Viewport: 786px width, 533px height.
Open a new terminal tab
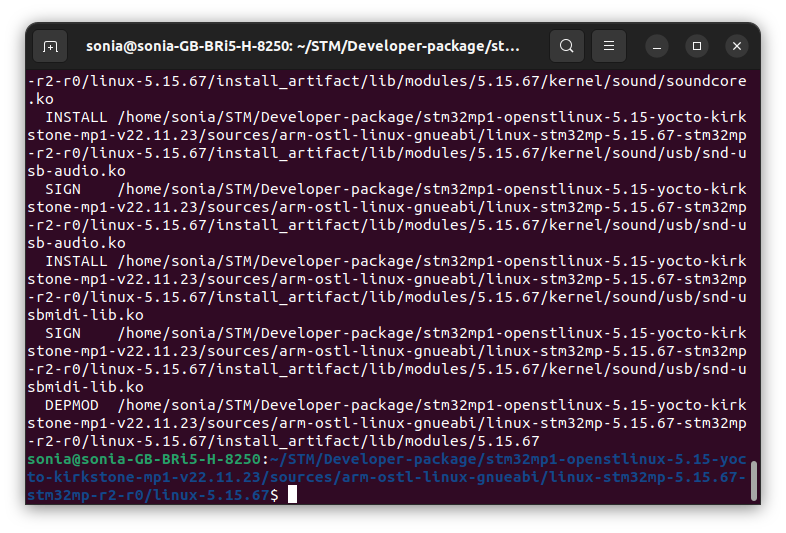pyautogui.click(x=50, y=46)
